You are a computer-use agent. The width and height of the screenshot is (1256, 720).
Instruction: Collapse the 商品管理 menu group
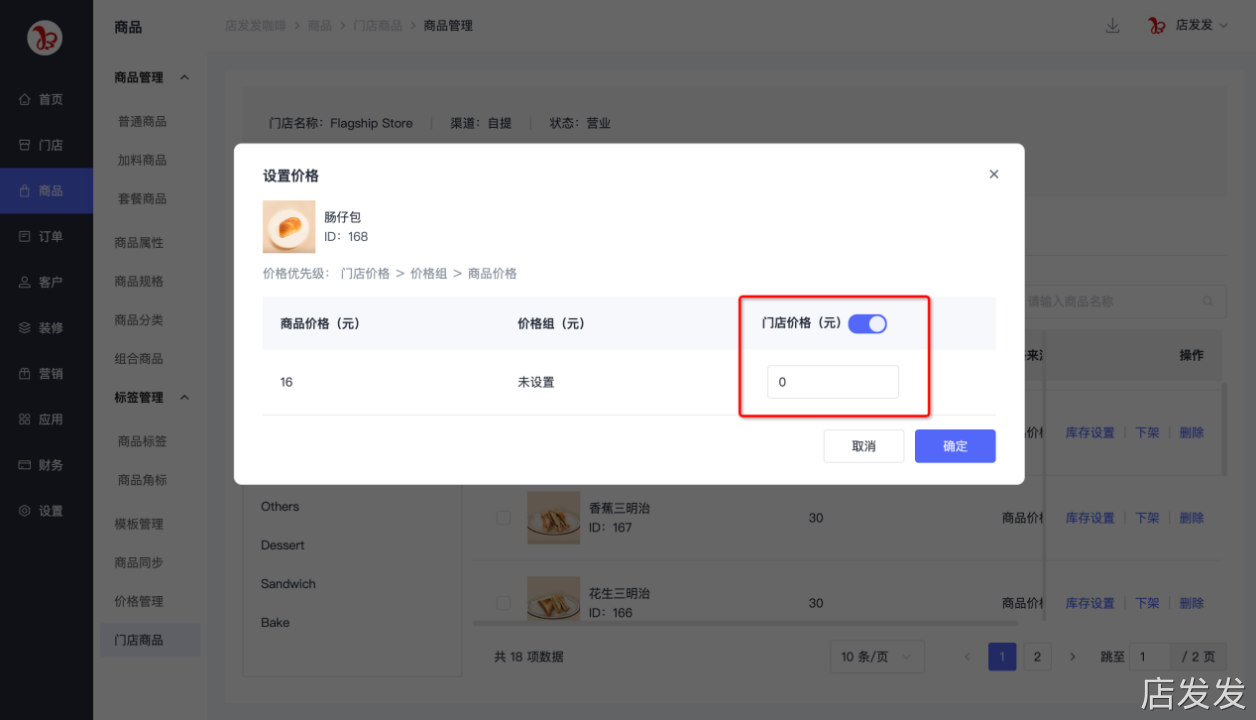click(184, 77)
